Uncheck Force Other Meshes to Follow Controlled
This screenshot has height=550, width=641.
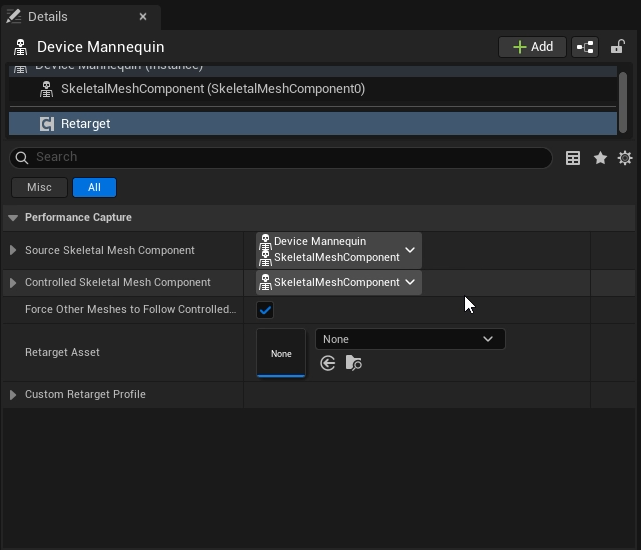tap(265, 310)
